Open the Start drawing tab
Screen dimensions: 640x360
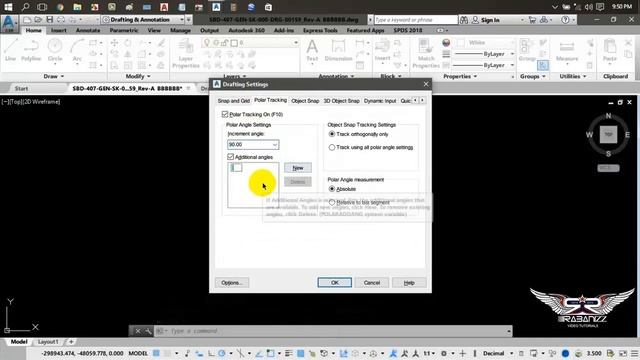coord(21,88)
